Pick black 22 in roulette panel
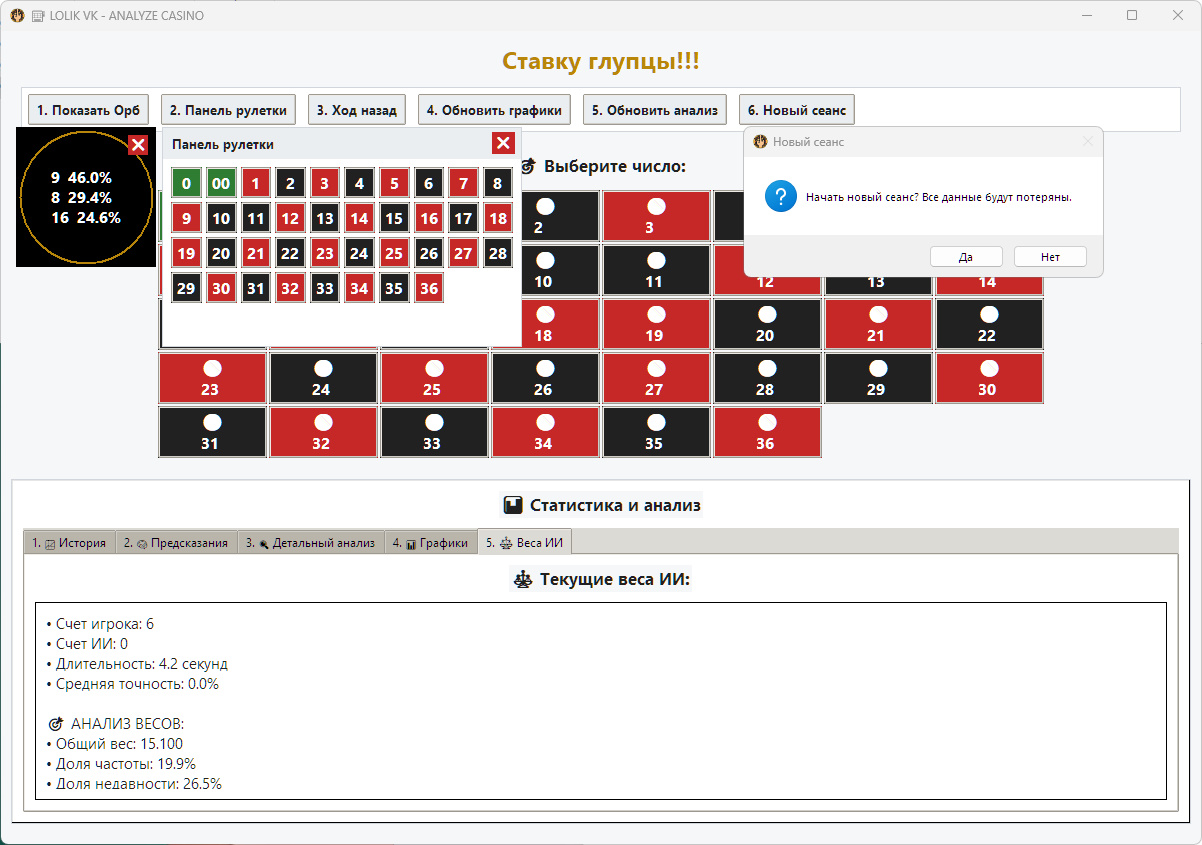The width and height of the screenshot is (1202, 845). [290, 253]
